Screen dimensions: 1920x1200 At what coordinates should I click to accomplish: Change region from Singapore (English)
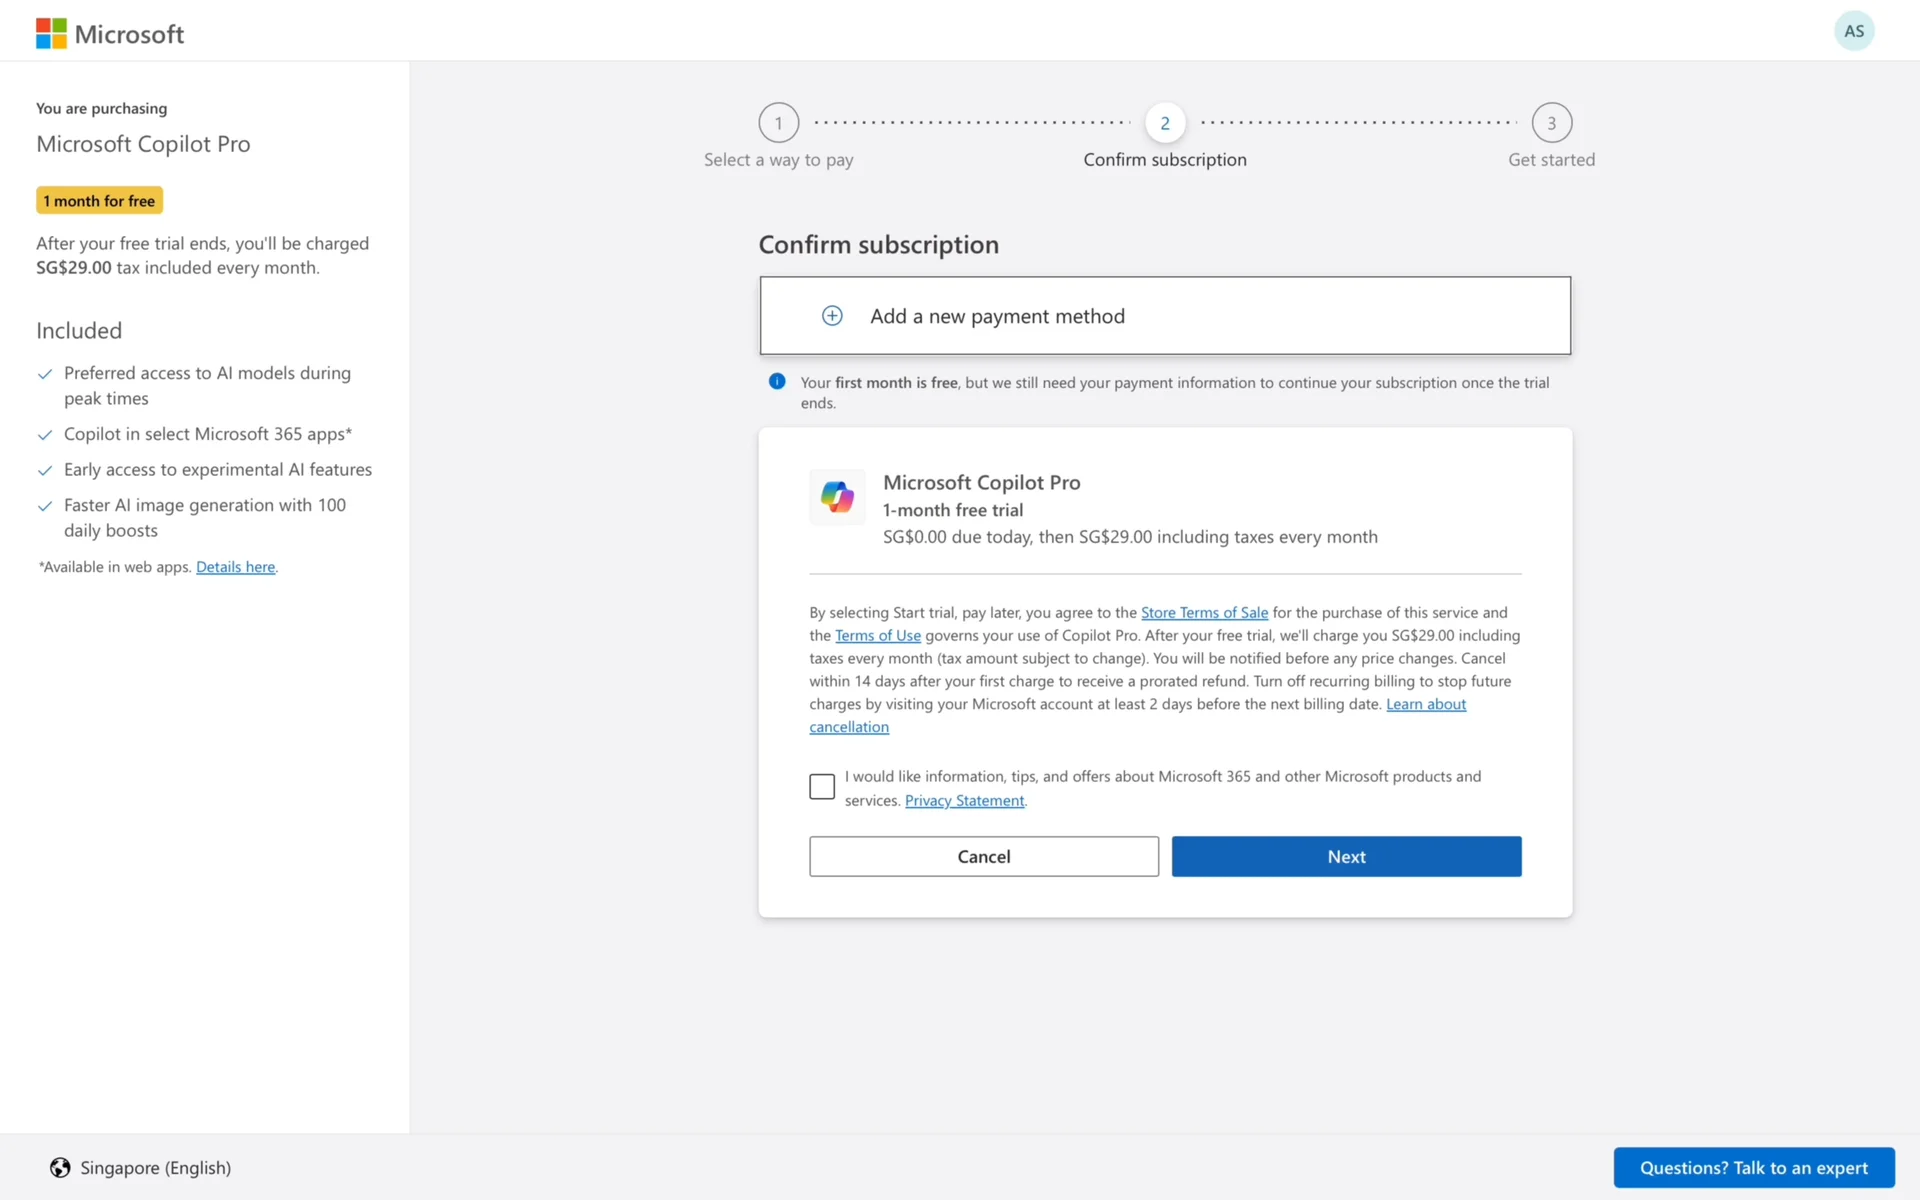point(155,1168)
